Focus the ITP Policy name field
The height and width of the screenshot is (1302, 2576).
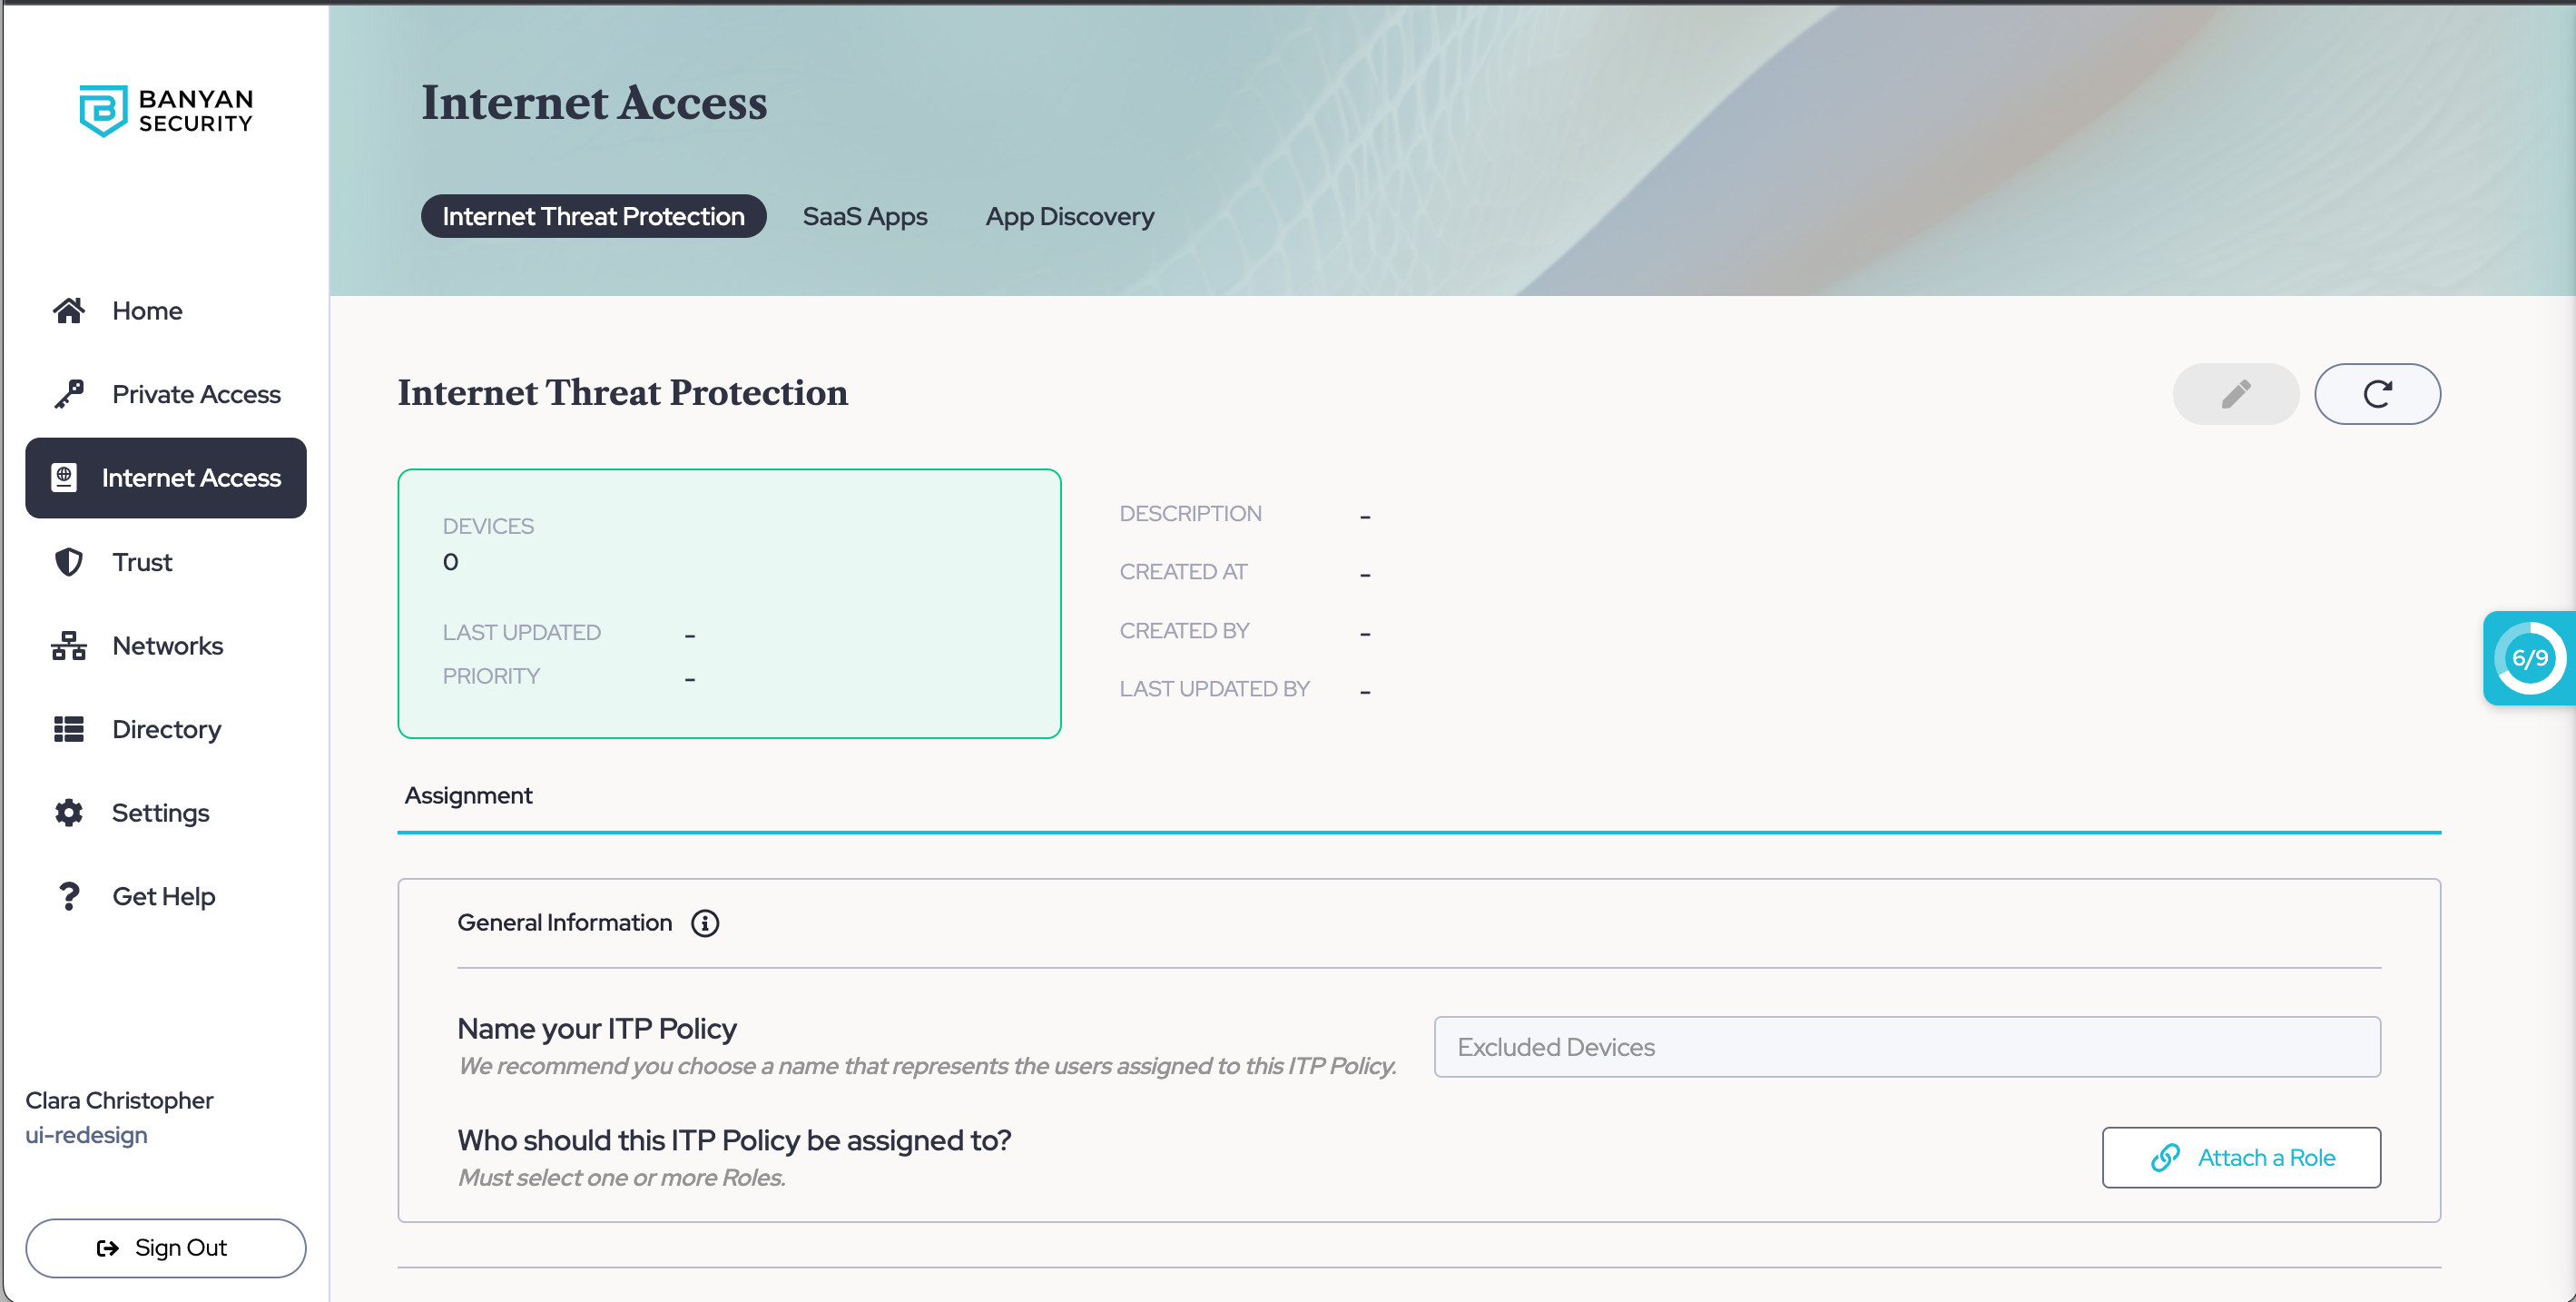pos(1906,1047)
